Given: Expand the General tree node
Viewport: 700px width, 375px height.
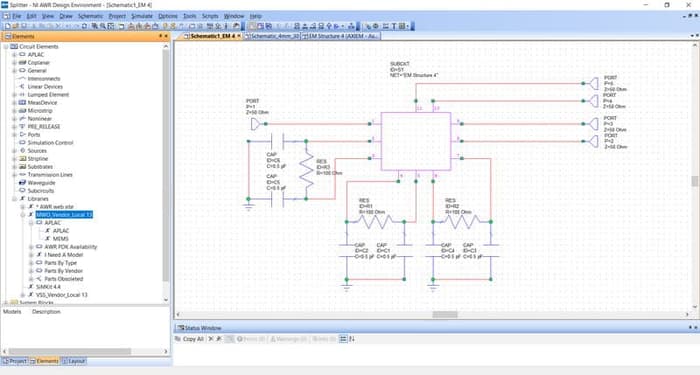Looking at the screenshot, I should point(14,71).
